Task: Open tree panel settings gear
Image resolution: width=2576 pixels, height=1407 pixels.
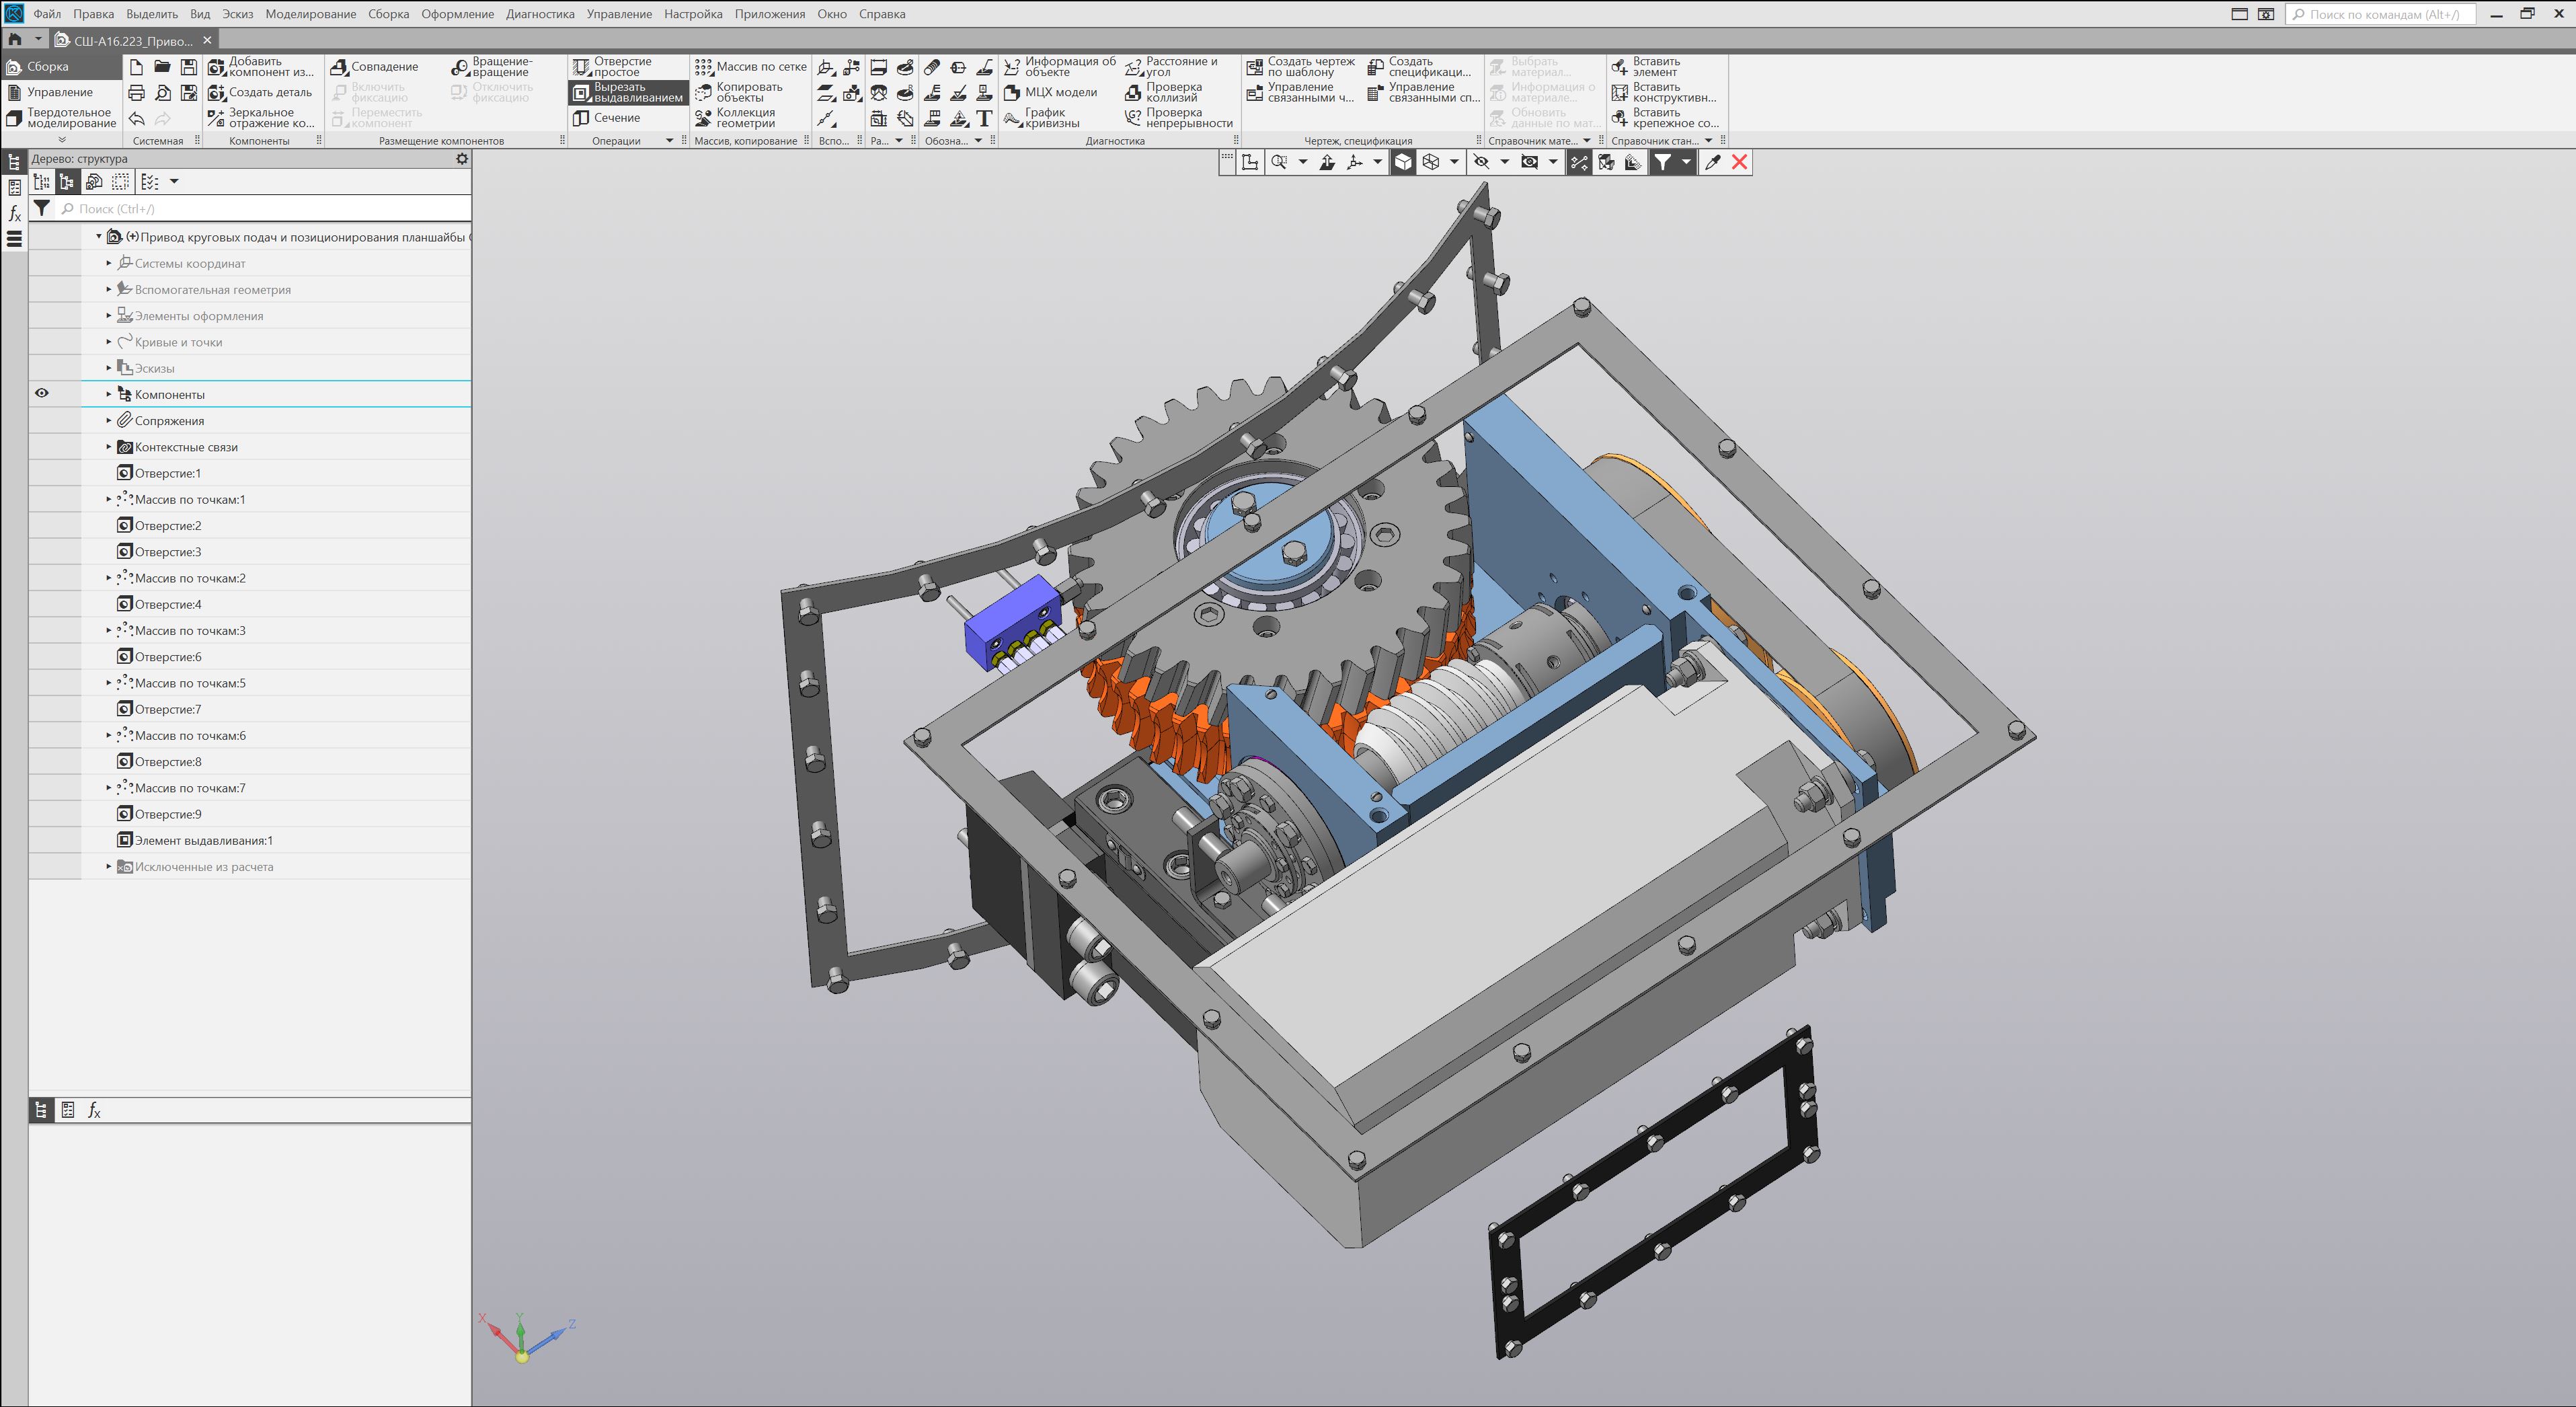Action: coord(462,159)
